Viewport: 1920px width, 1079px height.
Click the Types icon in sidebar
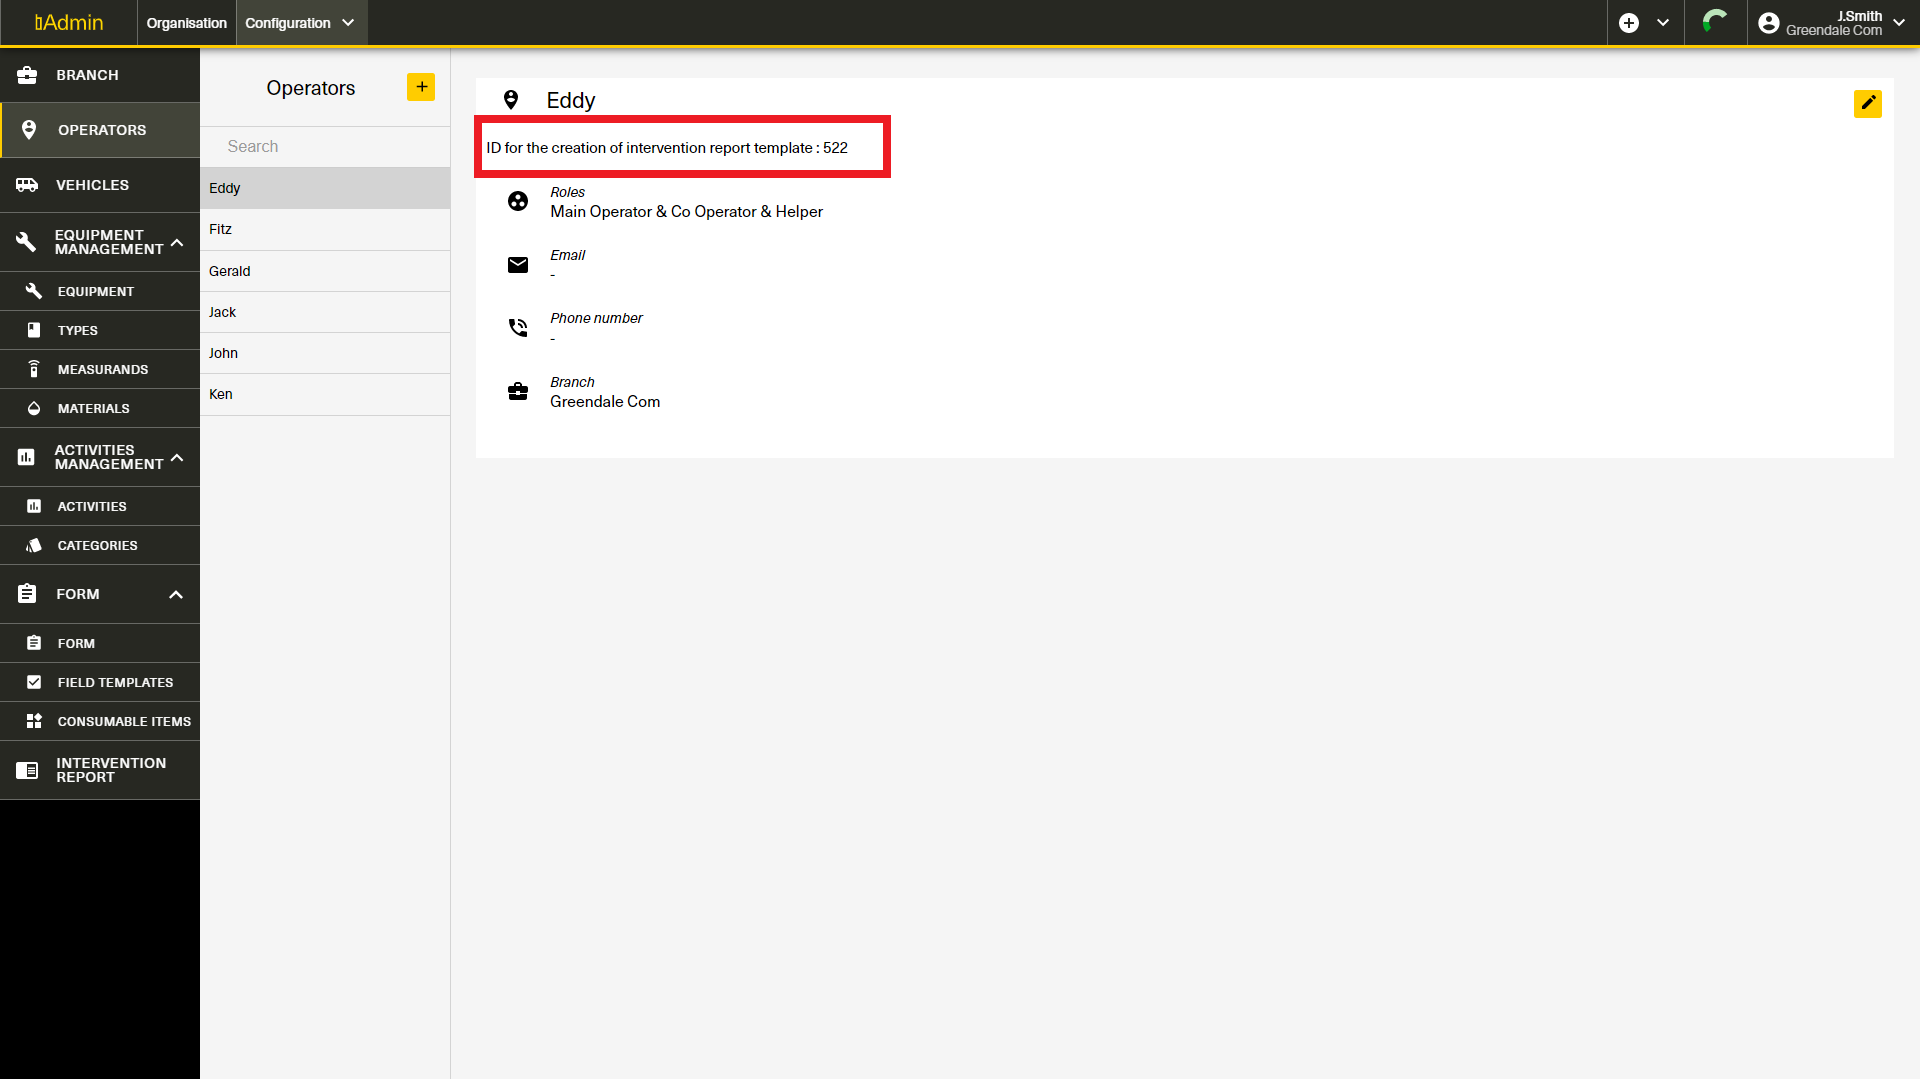[x=34, y=330]
